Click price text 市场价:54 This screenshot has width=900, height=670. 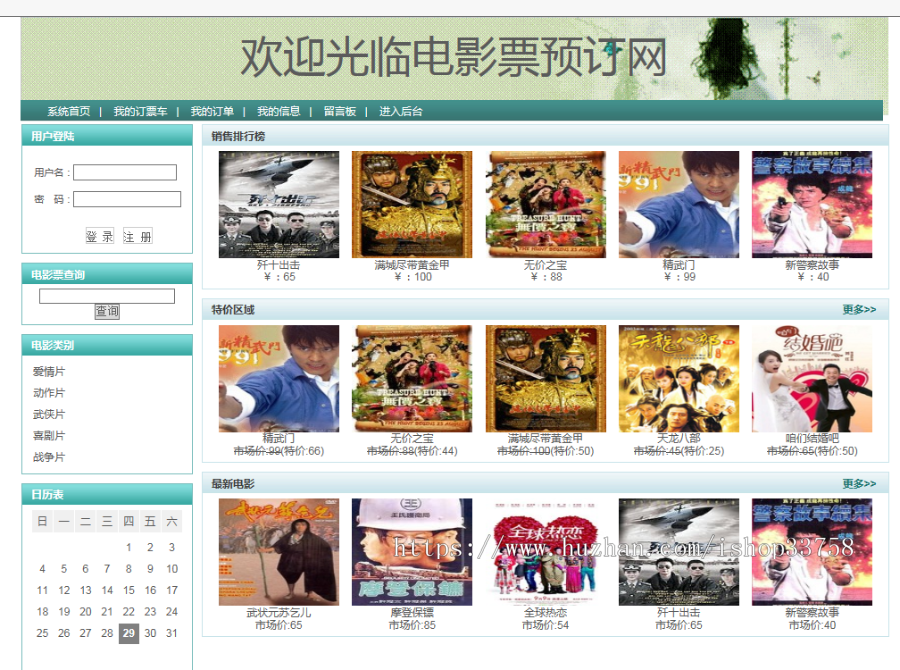point(545,625)
